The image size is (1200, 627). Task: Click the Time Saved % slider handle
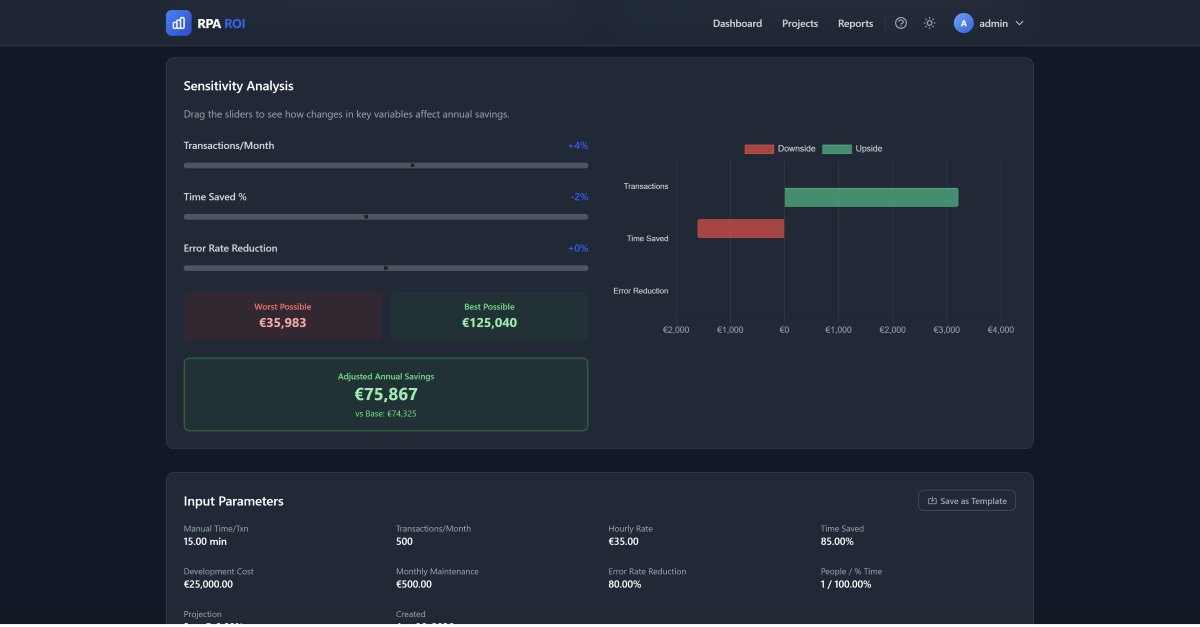pos(366,216)
